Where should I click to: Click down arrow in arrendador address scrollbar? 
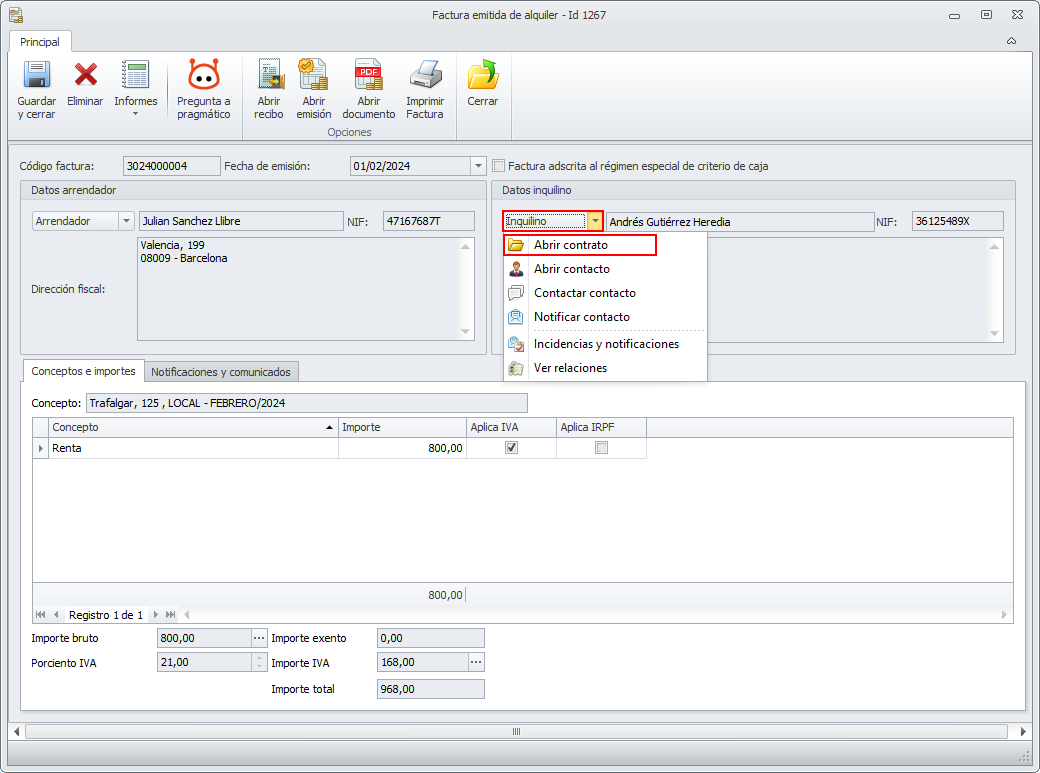(466, 332)
